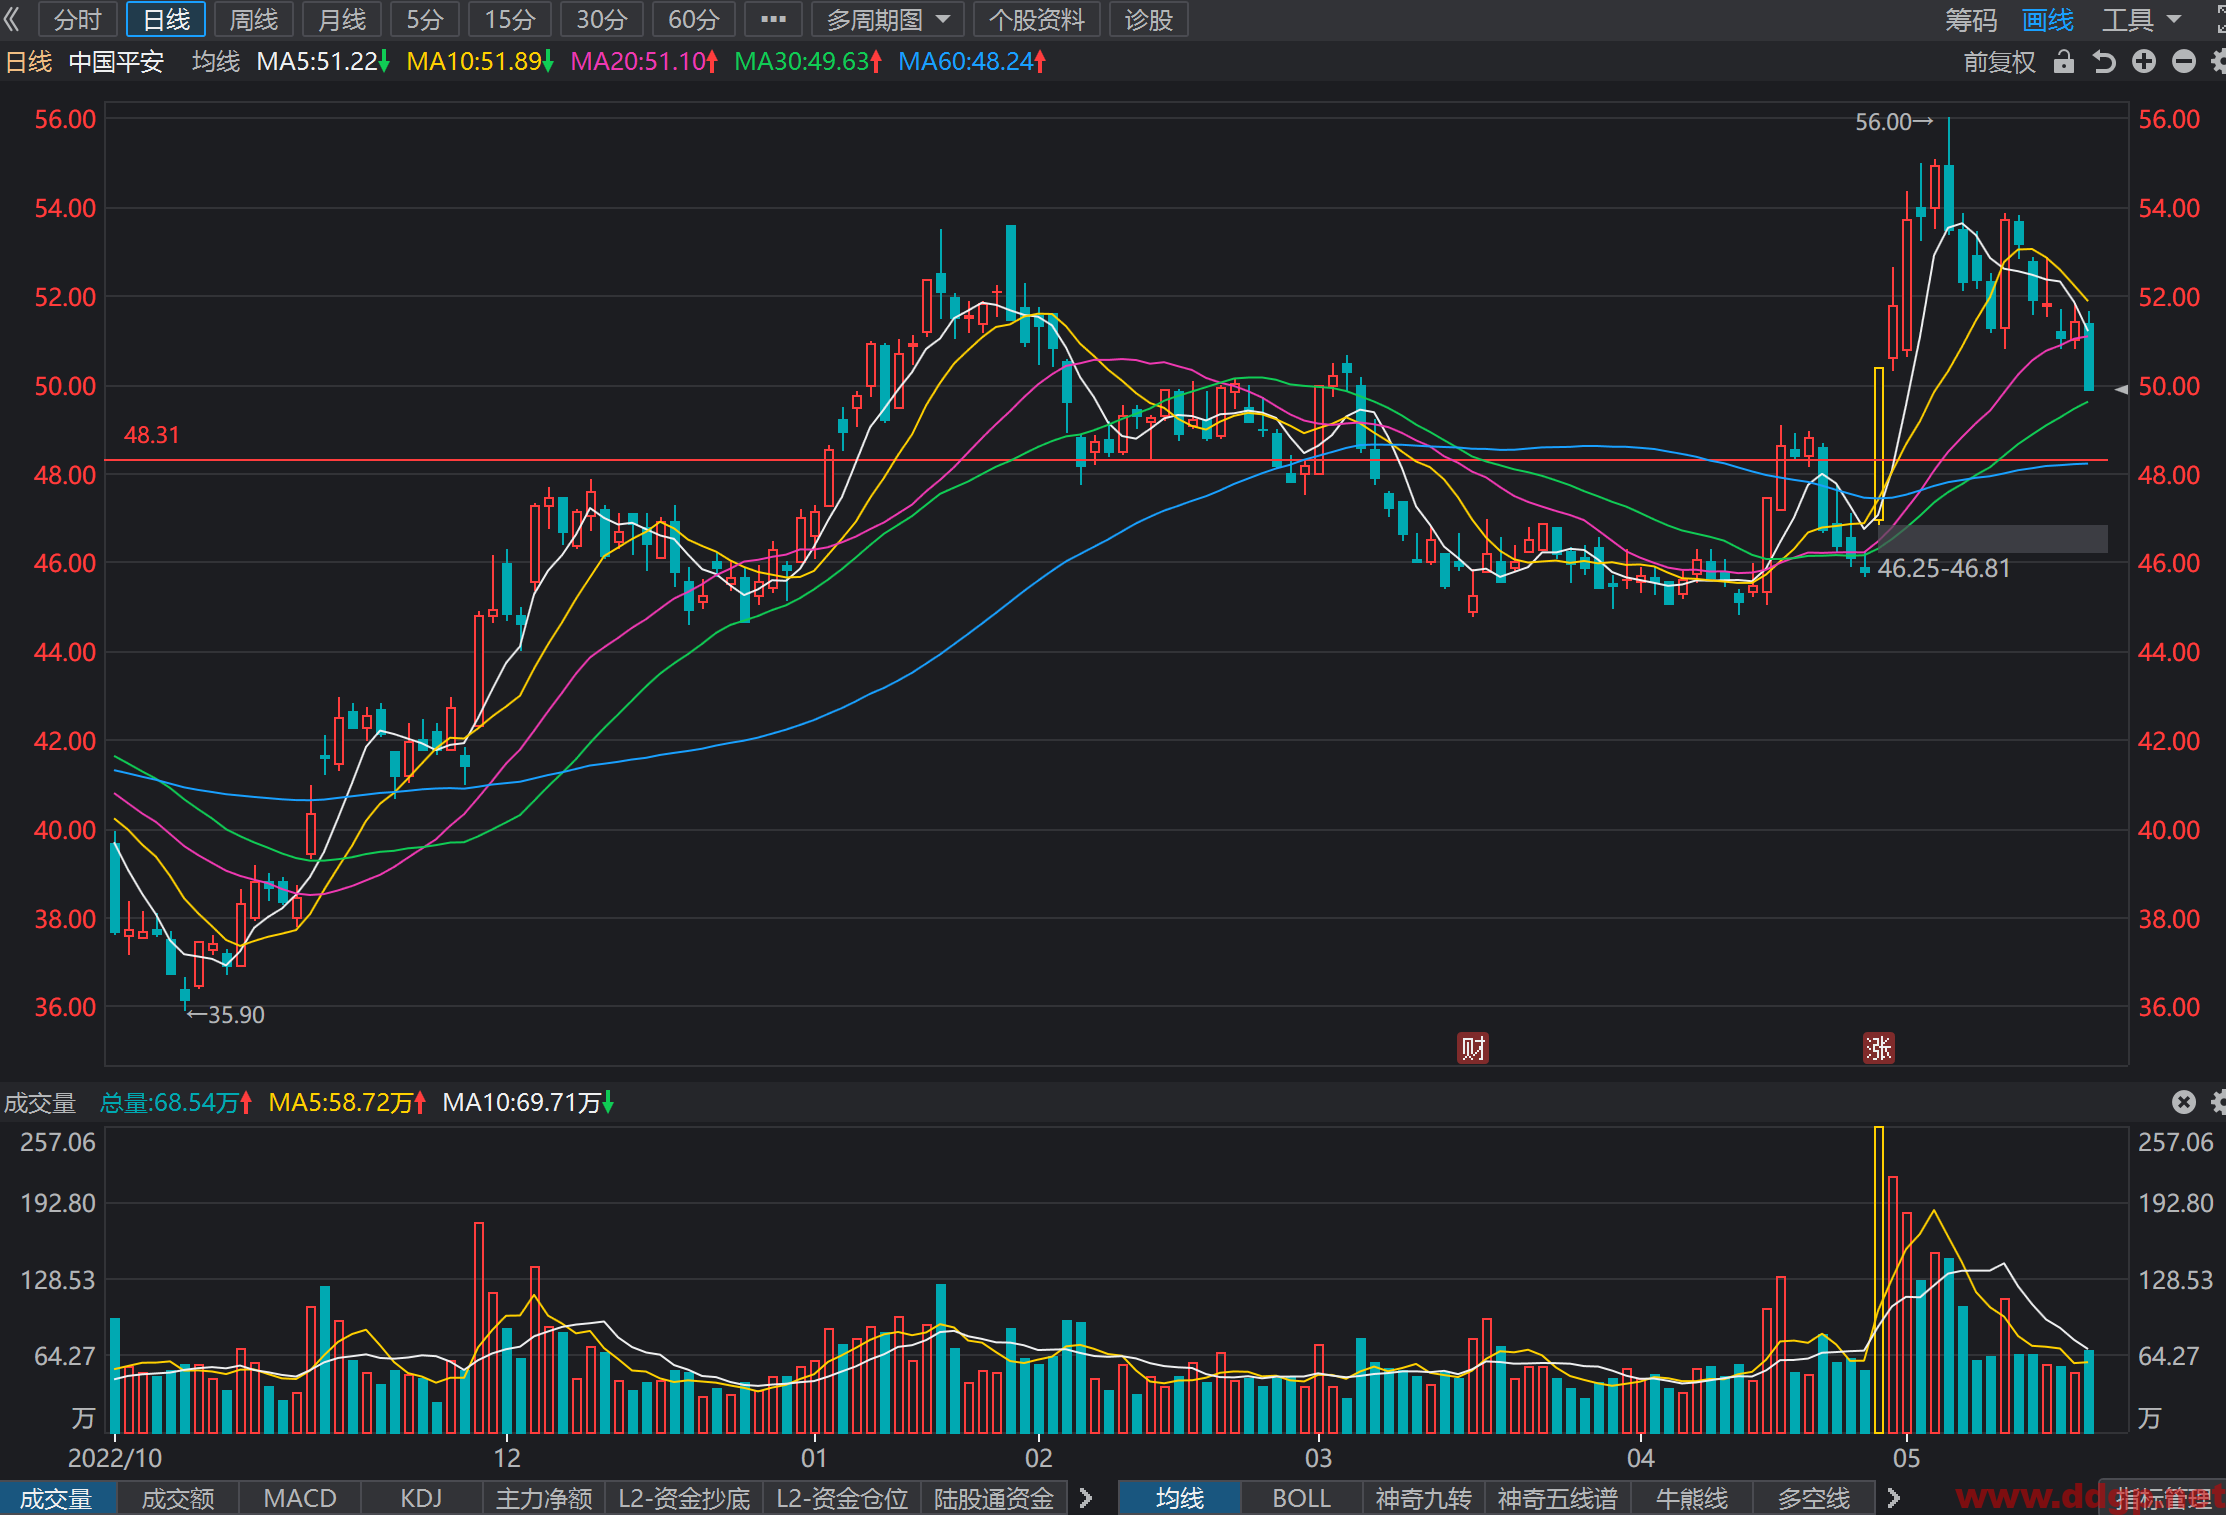Expand more period options ellipsis
The height and width of the screenshot is (1515, 2226).
773,19
